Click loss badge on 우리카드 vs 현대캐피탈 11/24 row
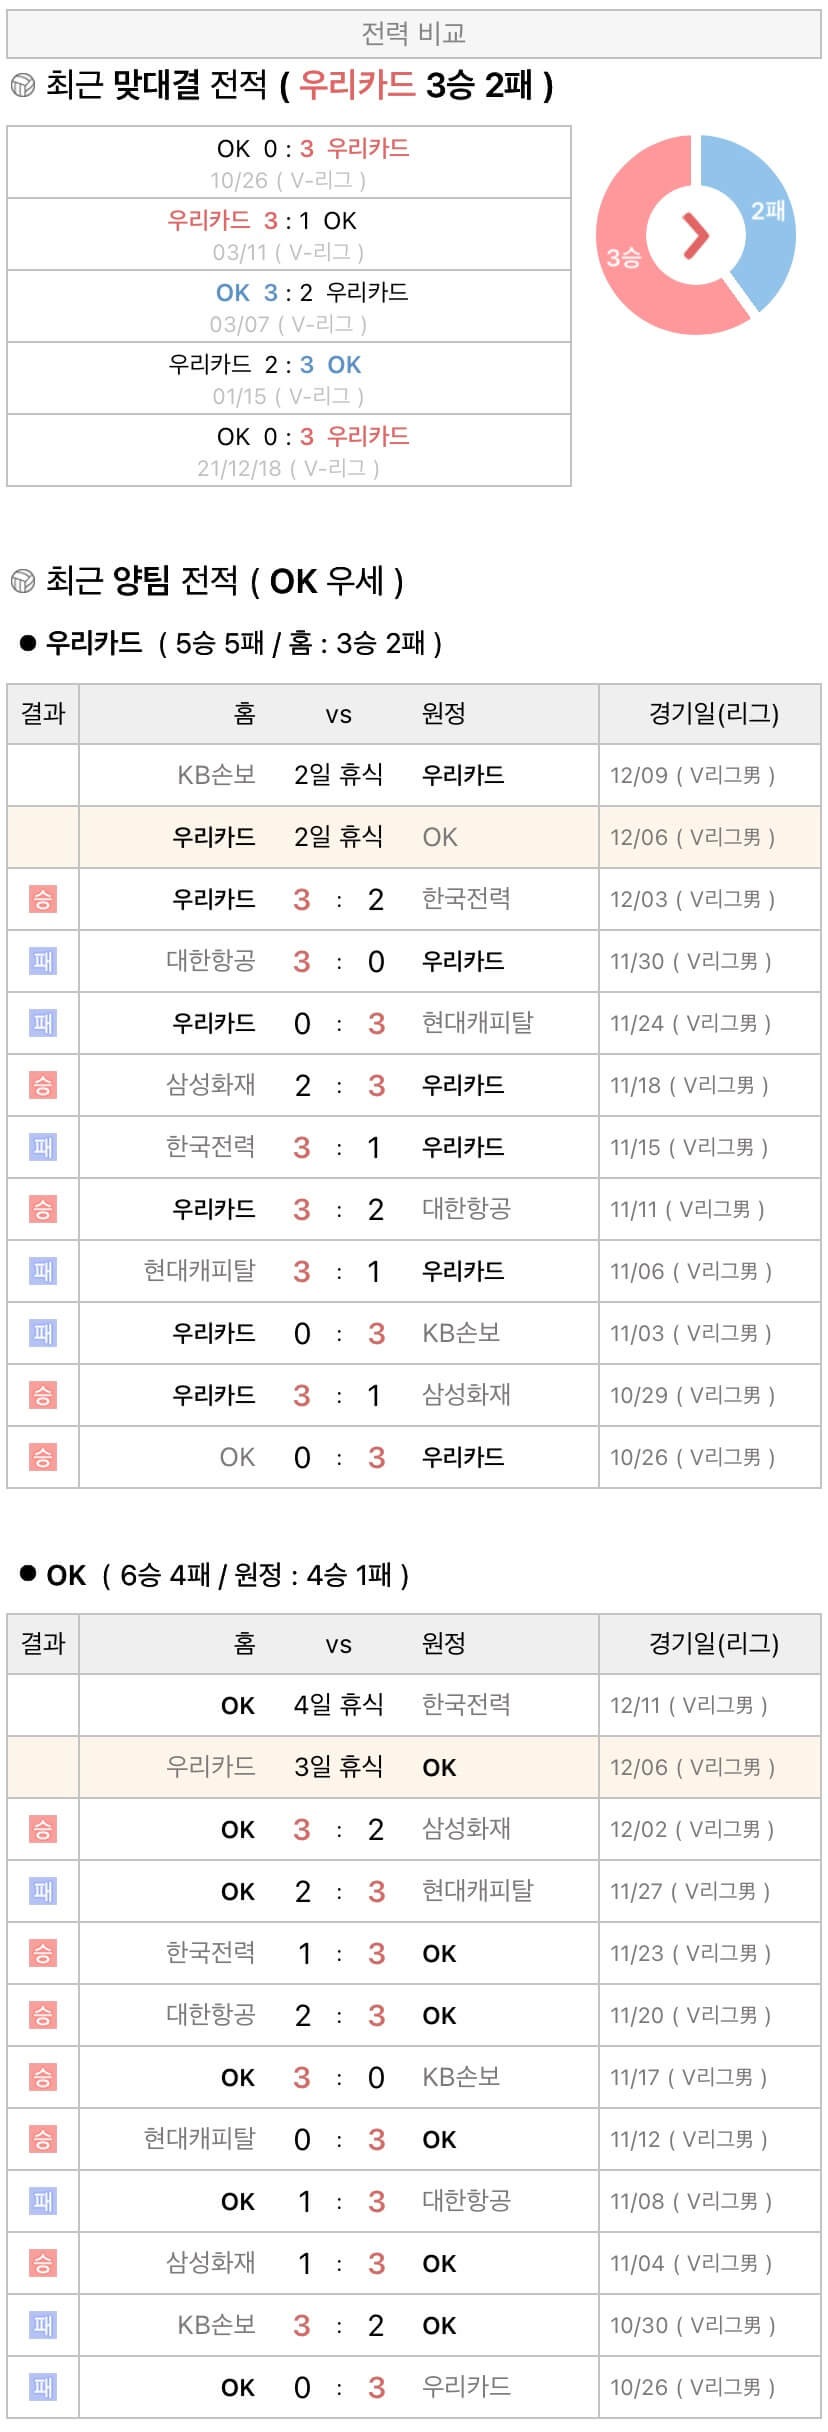The image size is (828, 2432). click(43, 1023)
